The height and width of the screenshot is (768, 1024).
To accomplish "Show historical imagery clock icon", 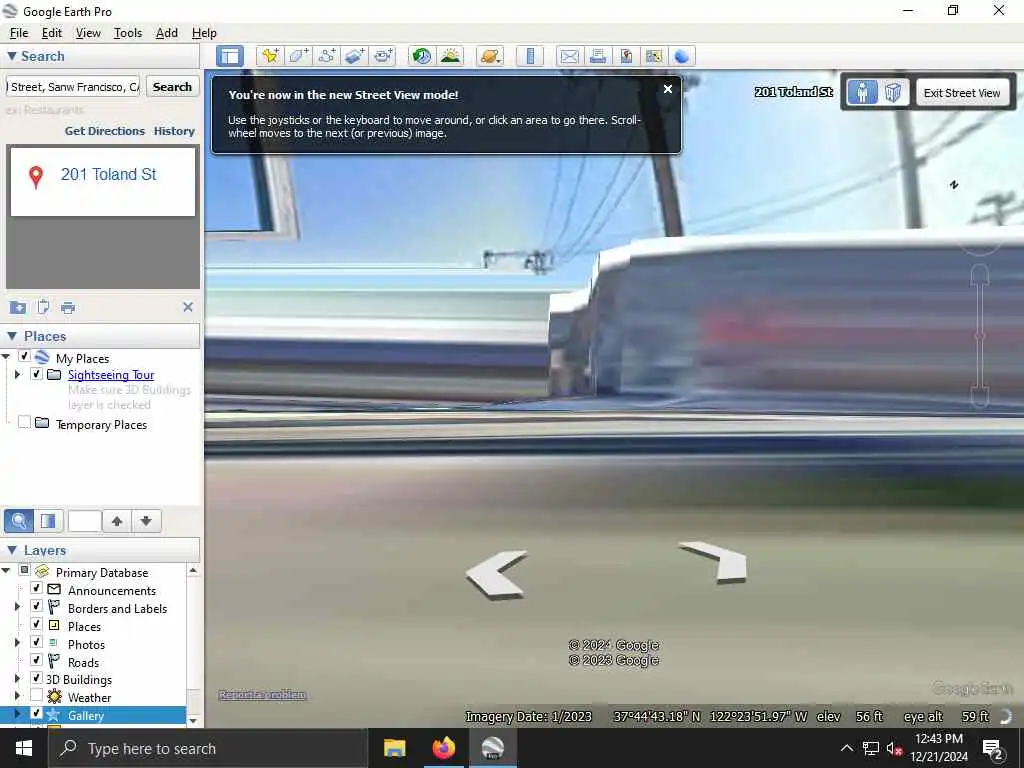I will click(x=422, y=56).
